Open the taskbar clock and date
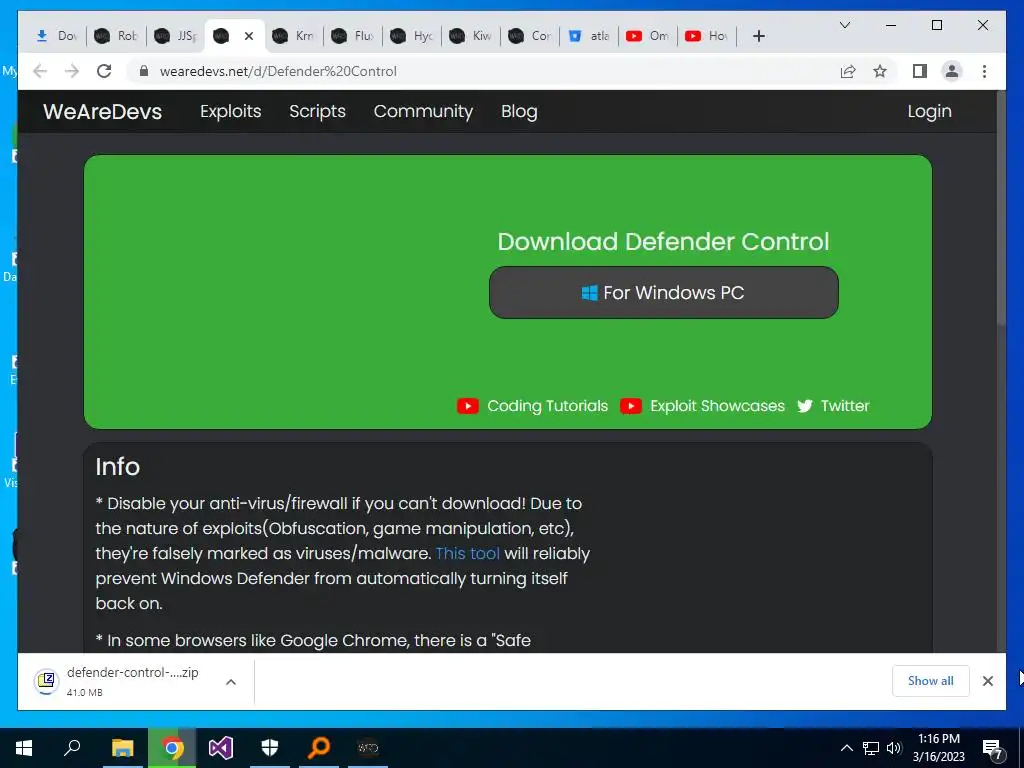Image resolution: width=1024 pixels, height=768 pixels. click(x=938, y=748)
